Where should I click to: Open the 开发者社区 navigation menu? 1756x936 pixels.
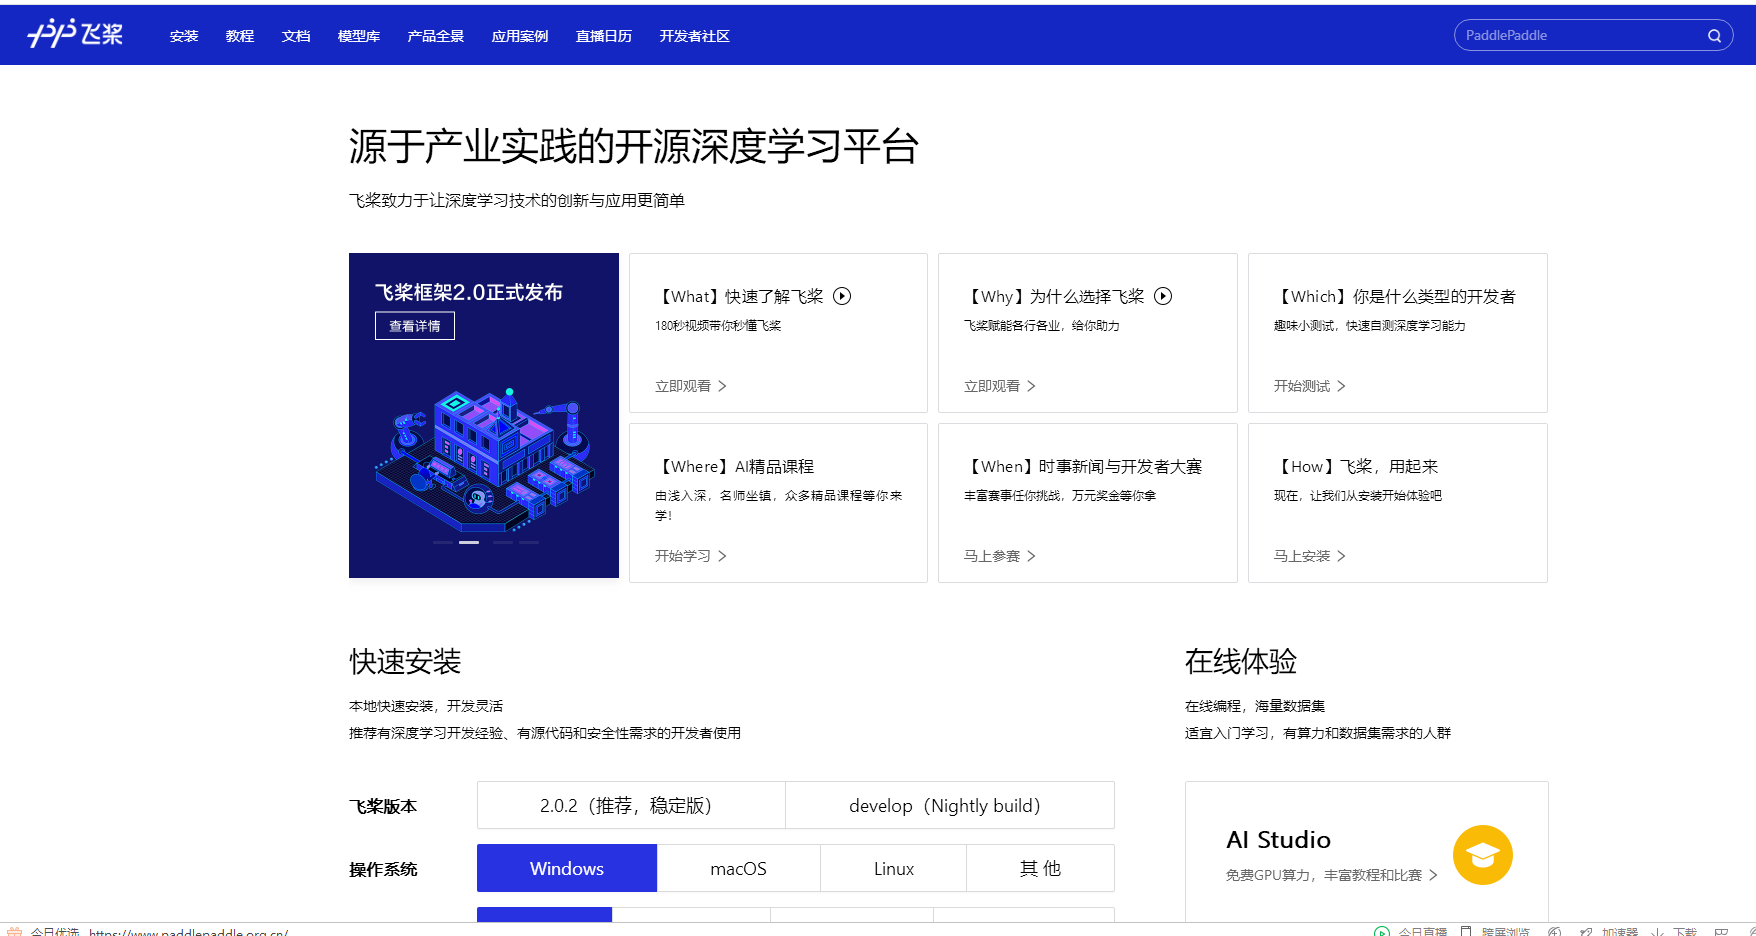coord(694,35)
